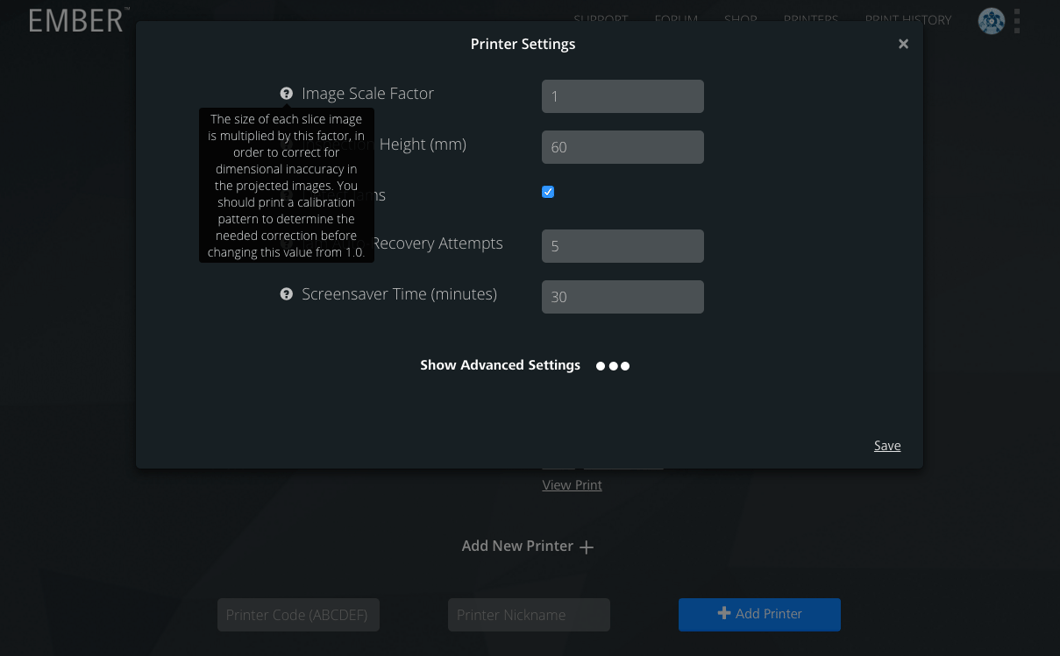The width and height of the screenshot is (1060, 656).
Task: Click the three dots beside Show Advanced Settings
Action: click(613, 366)
